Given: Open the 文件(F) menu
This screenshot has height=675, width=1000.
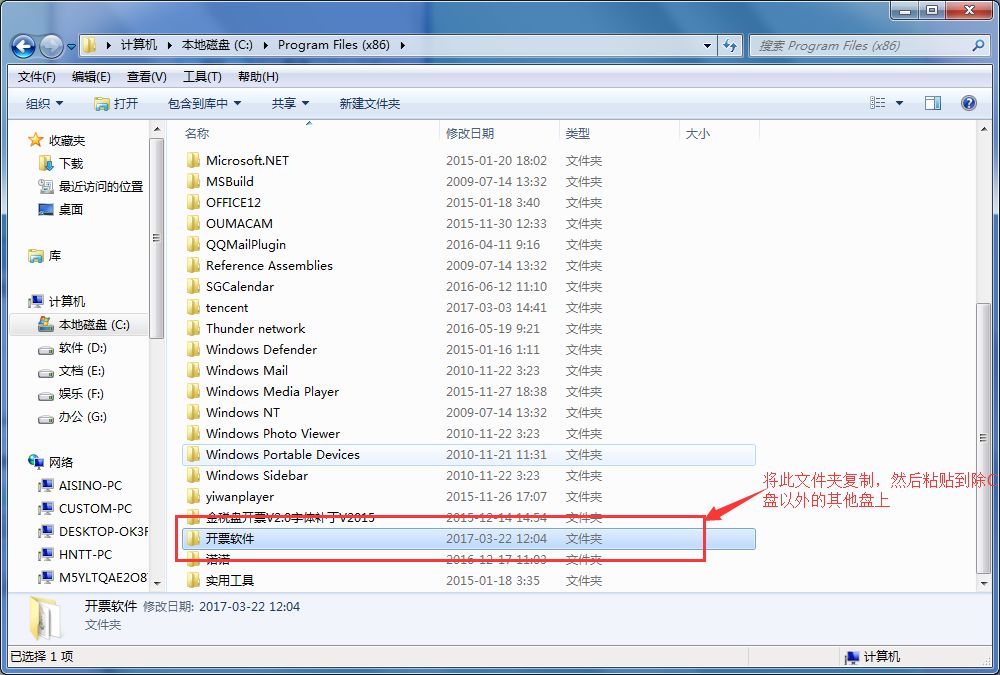Looking at the screenshot, I should 37,77.
